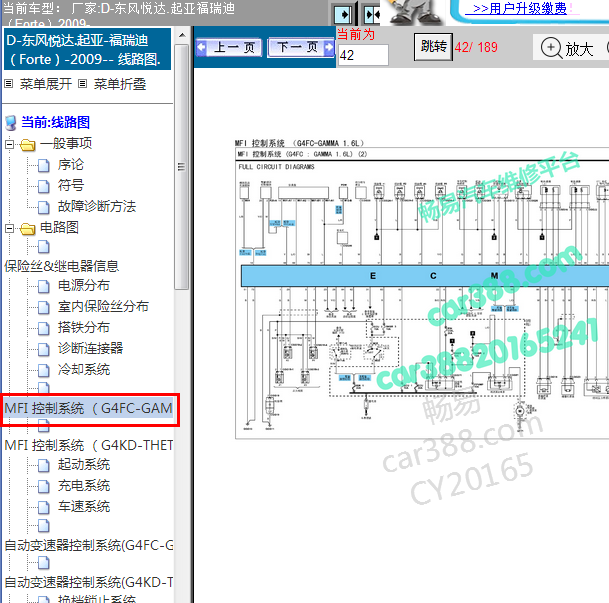609x603 pixels.
Task: Click the 跳转 jump button
Action: 433,47
